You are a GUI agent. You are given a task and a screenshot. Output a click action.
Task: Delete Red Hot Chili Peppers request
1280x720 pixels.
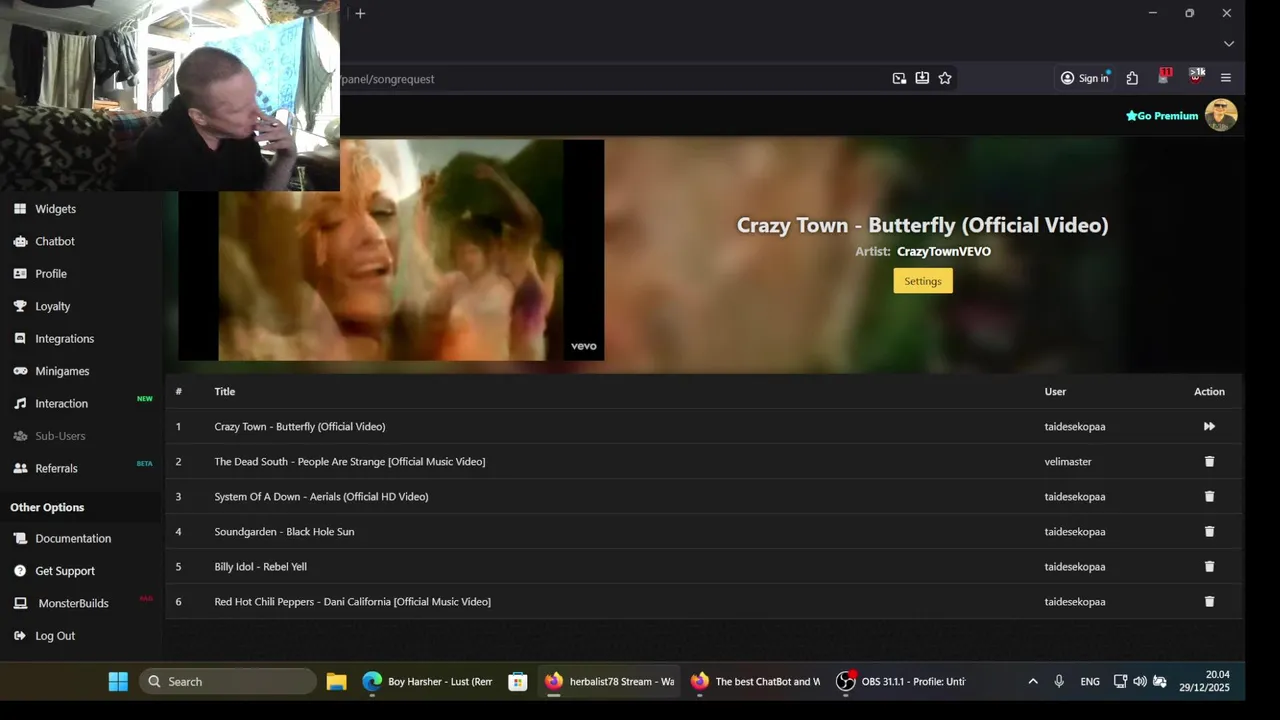1209,601
